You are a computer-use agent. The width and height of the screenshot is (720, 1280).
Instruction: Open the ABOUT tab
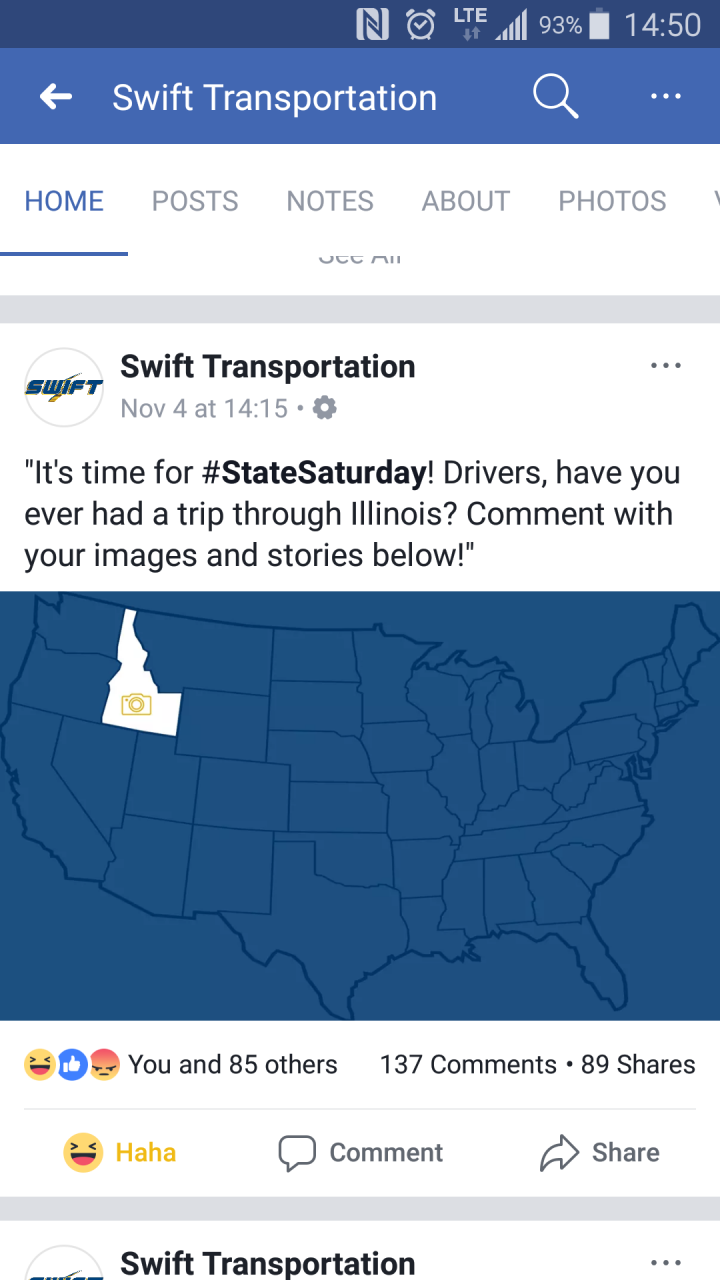tap(466, 201)
